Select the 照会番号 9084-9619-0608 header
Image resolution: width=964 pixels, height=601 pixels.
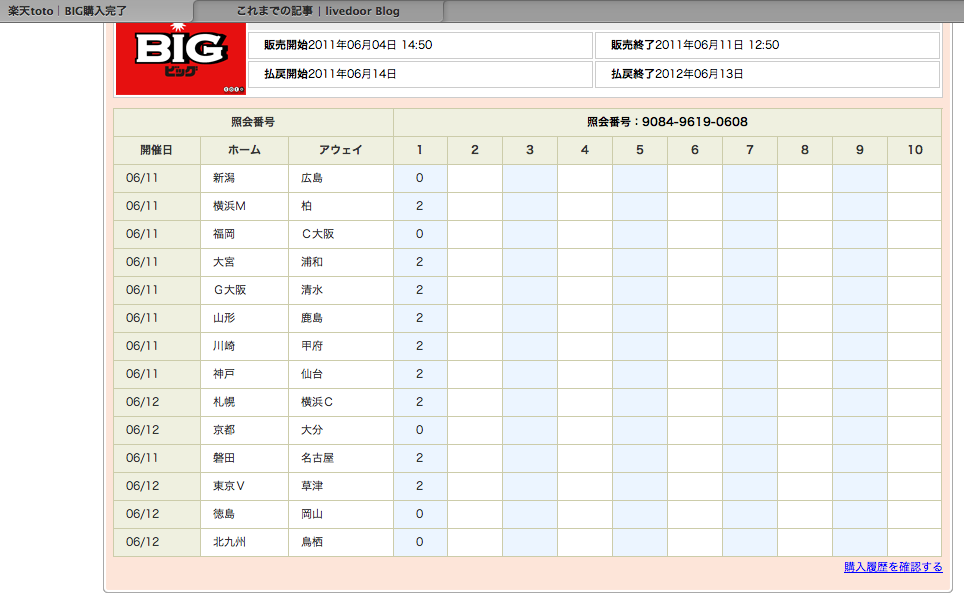[x=667, y=122]
